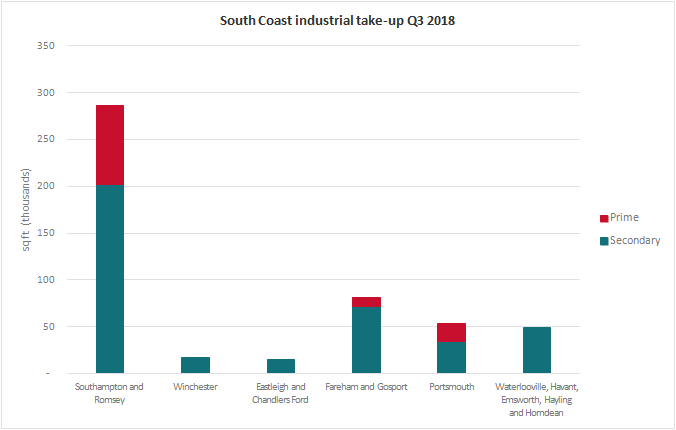Click the red Prime segment of Southampton bar
The image size is (676, 430).
(110, 145)
